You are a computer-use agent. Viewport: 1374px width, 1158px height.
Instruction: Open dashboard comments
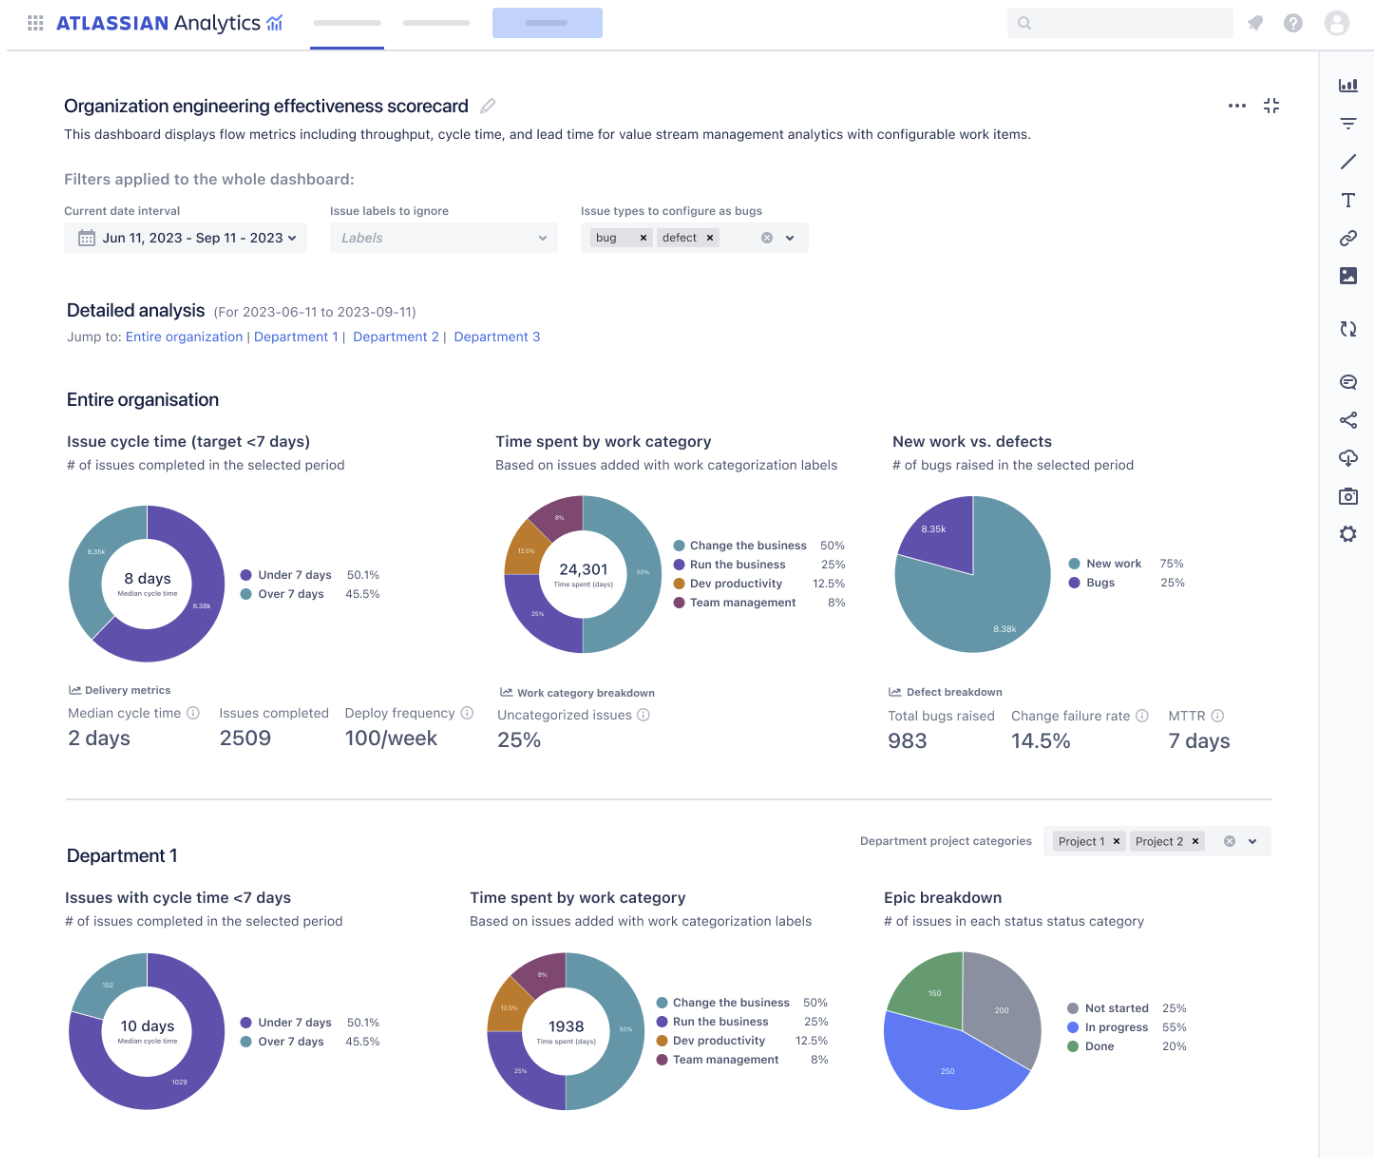[x=1348, y=381]
